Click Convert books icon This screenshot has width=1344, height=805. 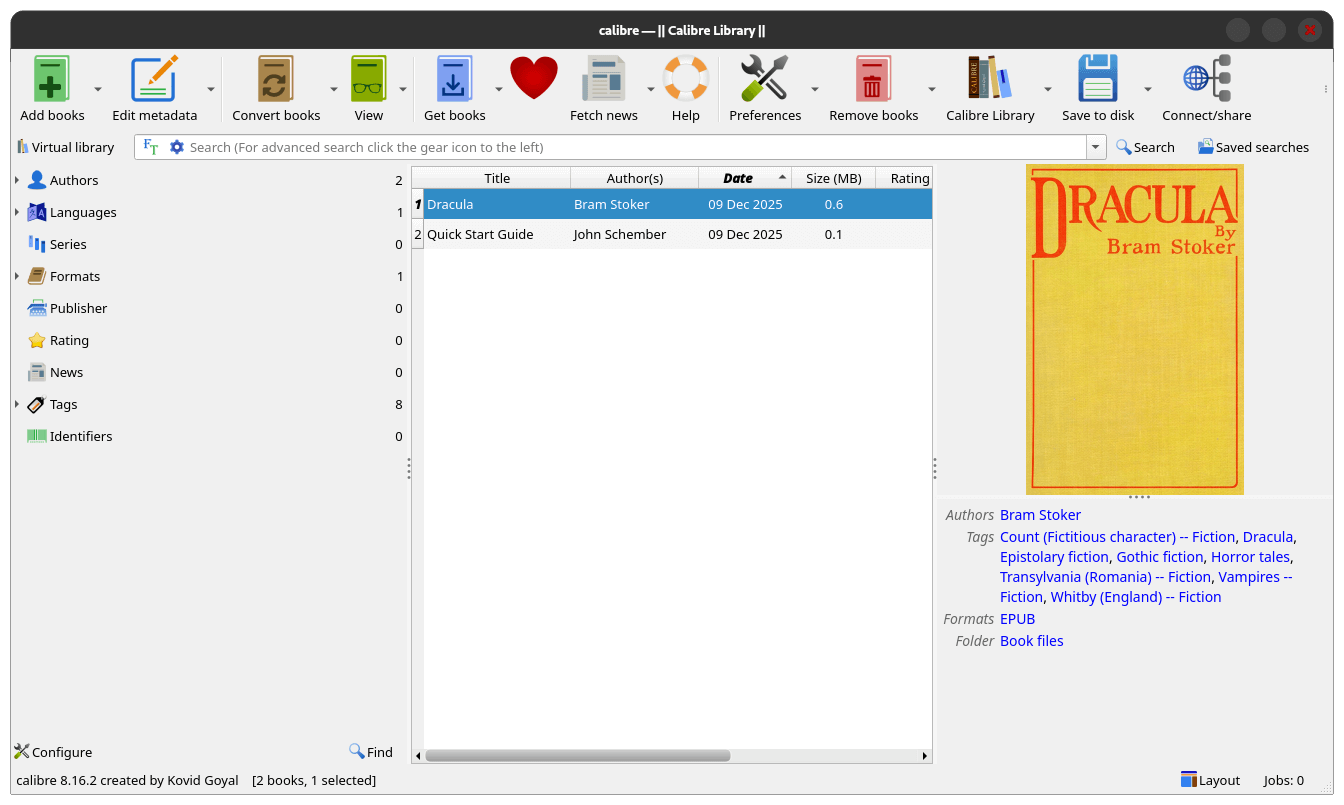click(x=276, y=80)
